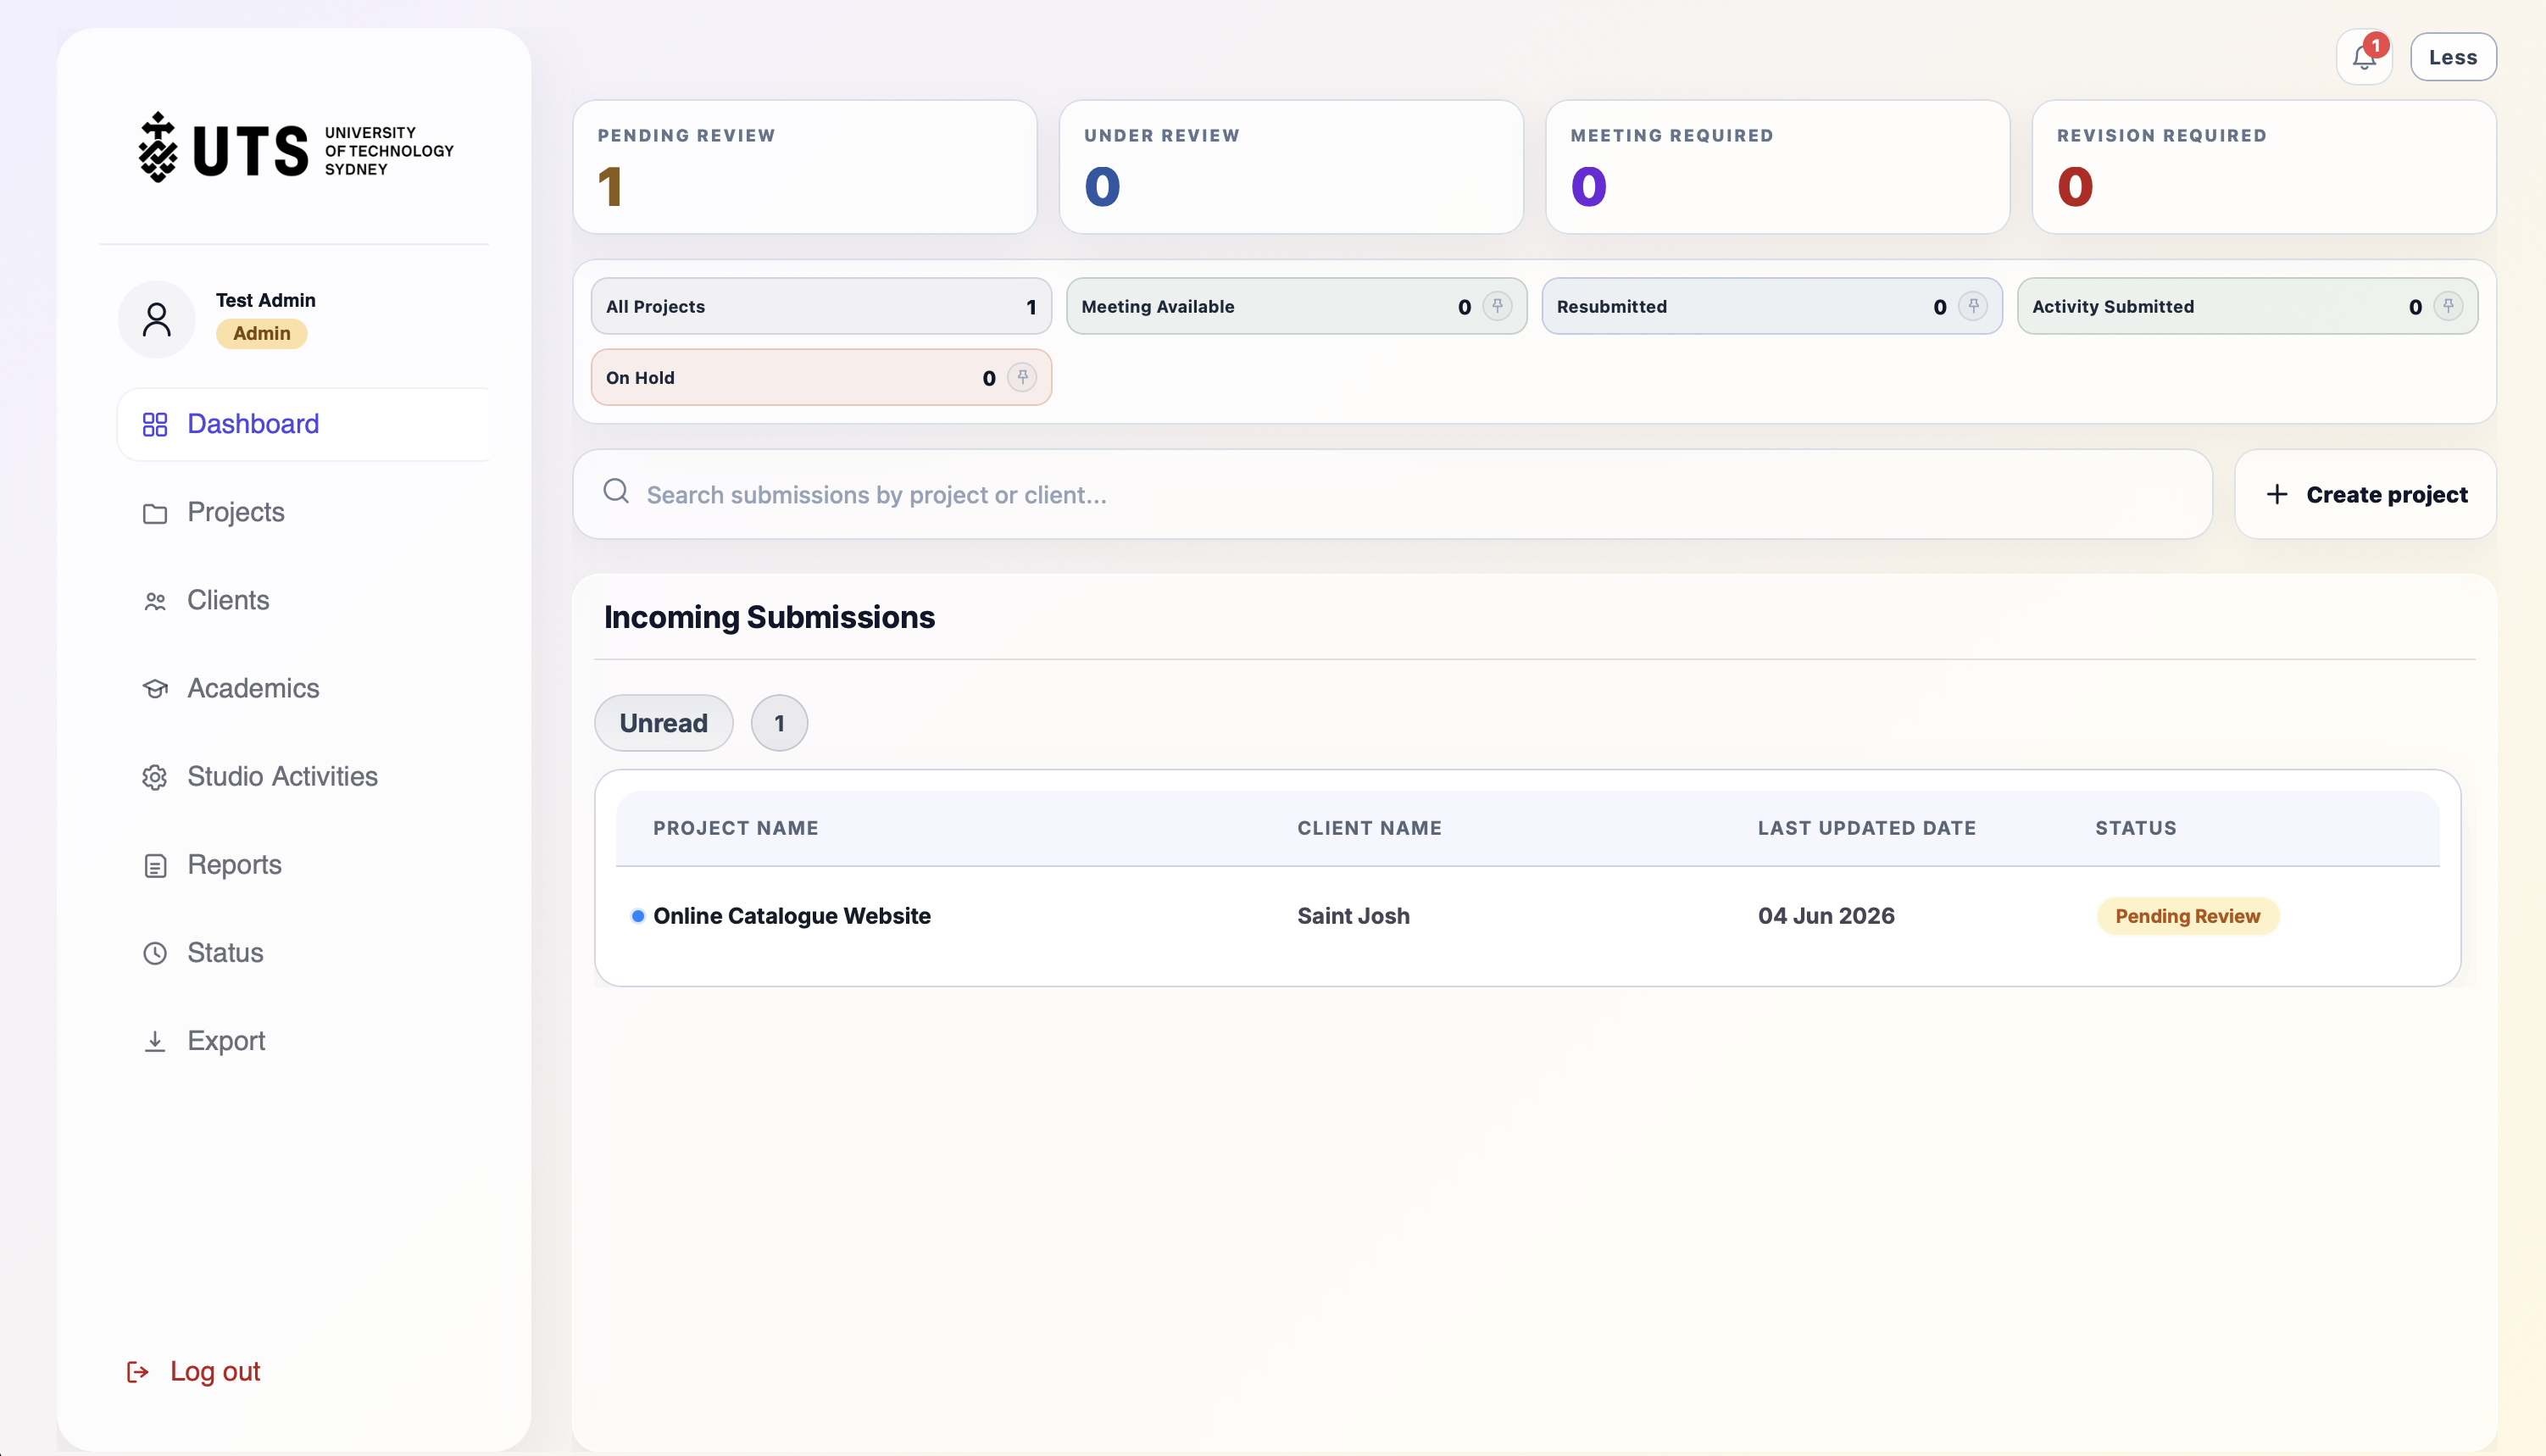Click the Reports document icon
Viewport: 2546px width, 1456px height.
(x=155, y=865)
